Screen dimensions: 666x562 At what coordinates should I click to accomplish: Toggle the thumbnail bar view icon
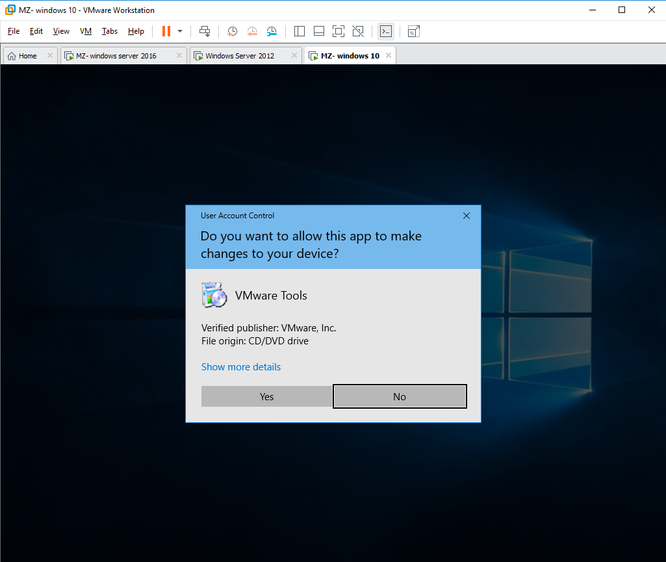point(319,31)
